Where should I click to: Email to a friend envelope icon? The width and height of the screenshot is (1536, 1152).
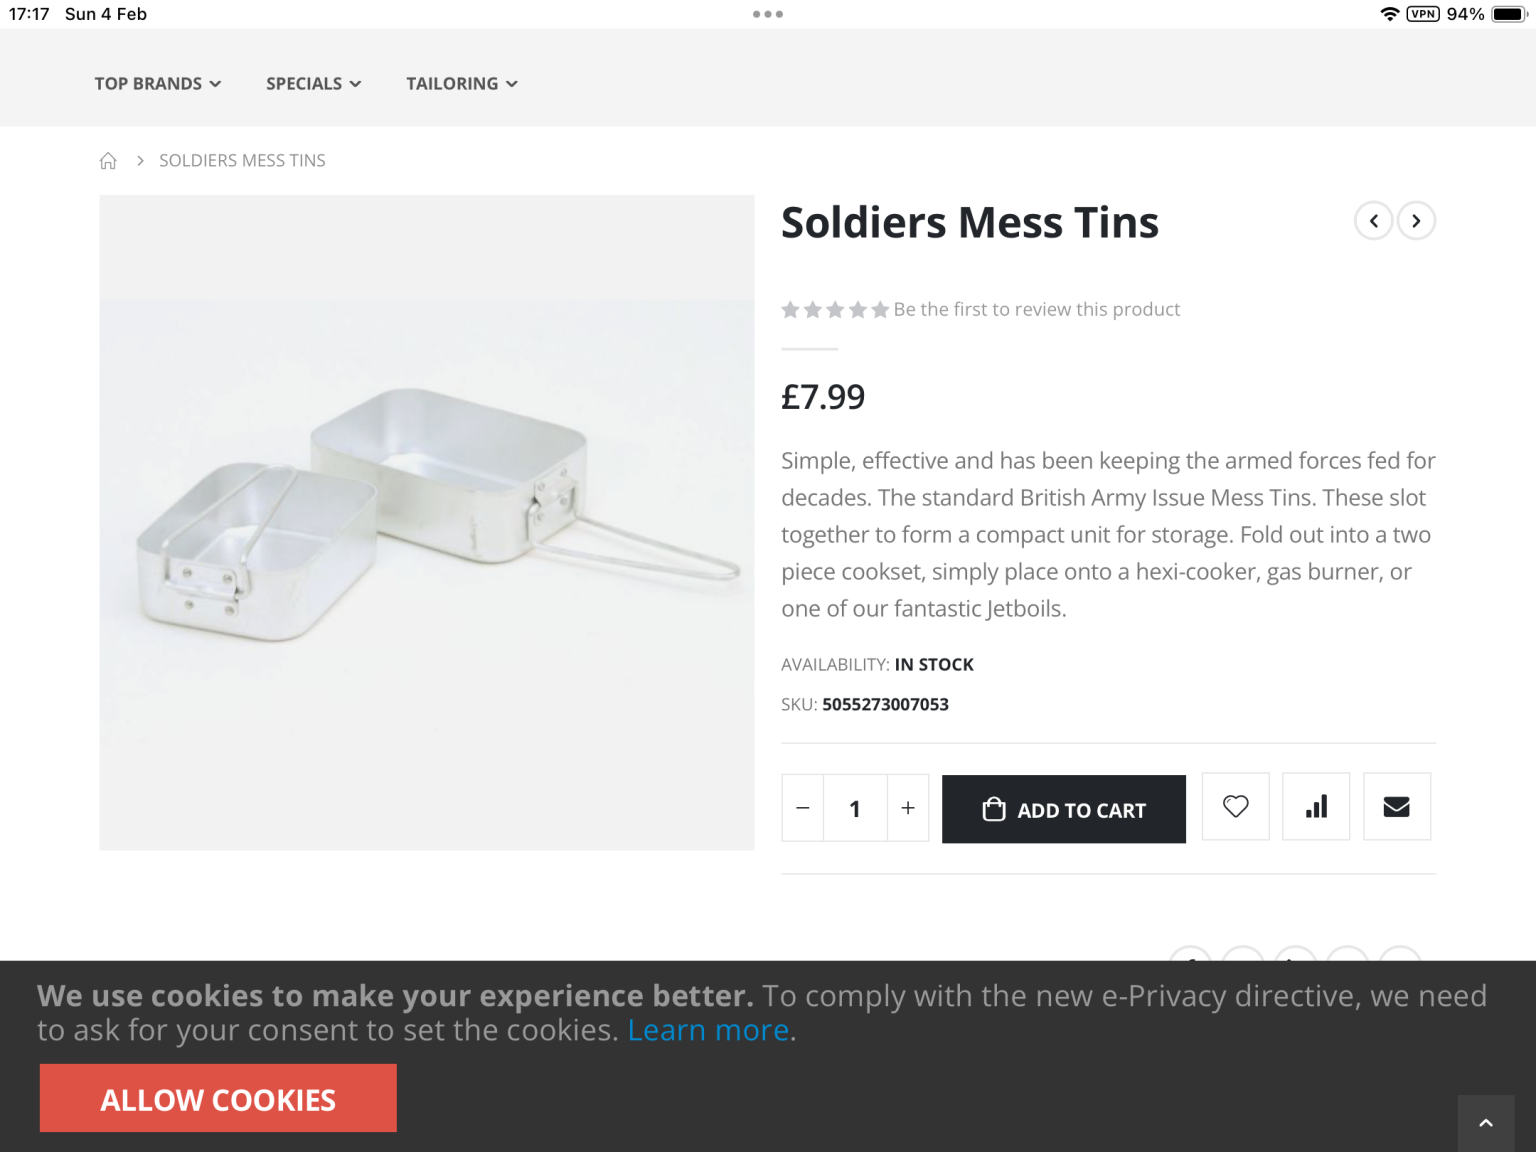1396,807
